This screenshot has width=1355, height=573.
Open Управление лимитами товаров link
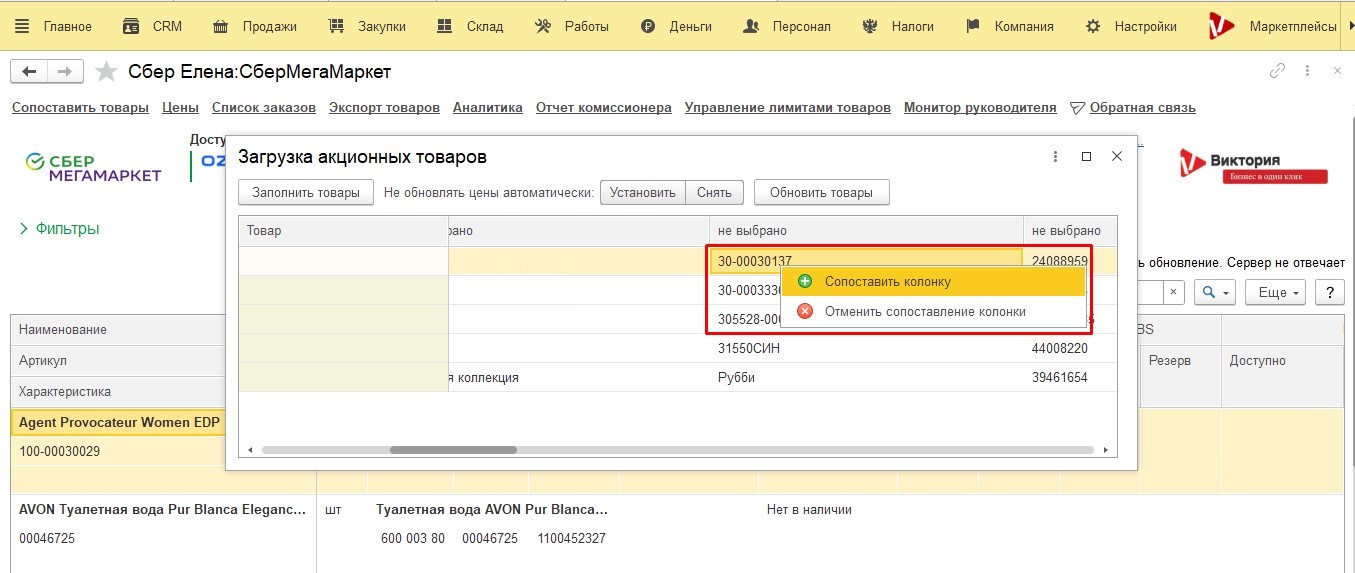788,107
